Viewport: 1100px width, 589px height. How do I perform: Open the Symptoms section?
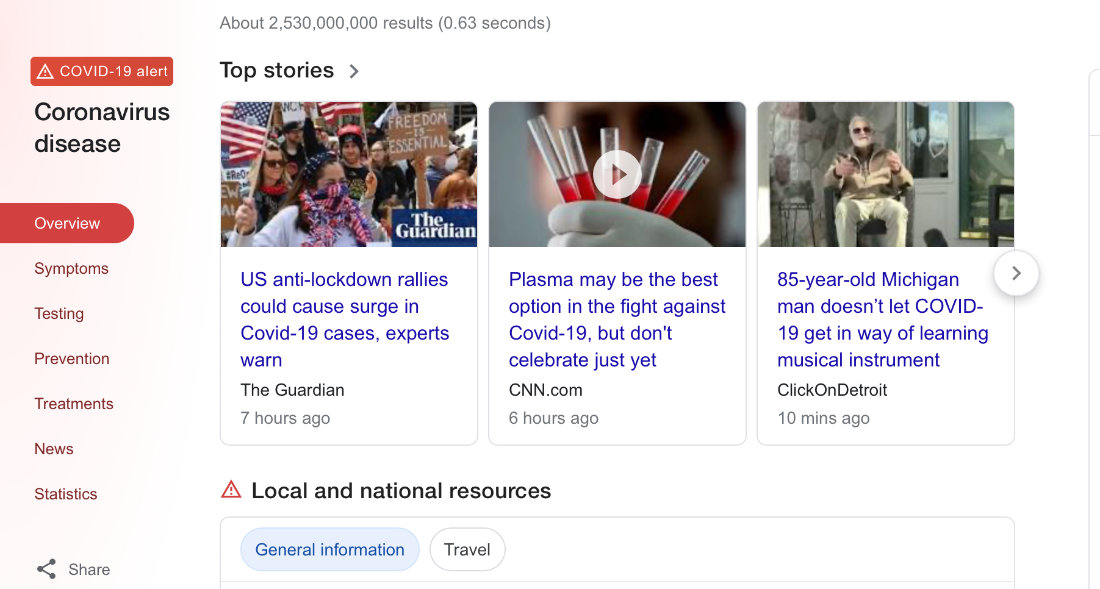pyautogui.click(x=72, y=269)
